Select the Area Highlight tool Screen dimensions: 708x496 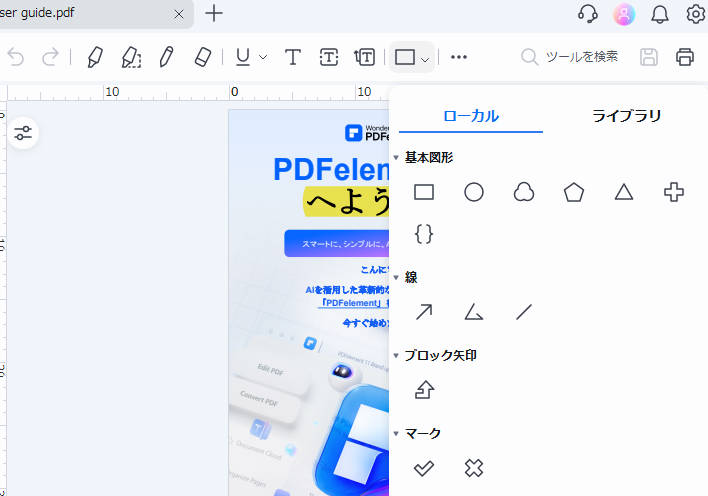click(x=131, y=57)
